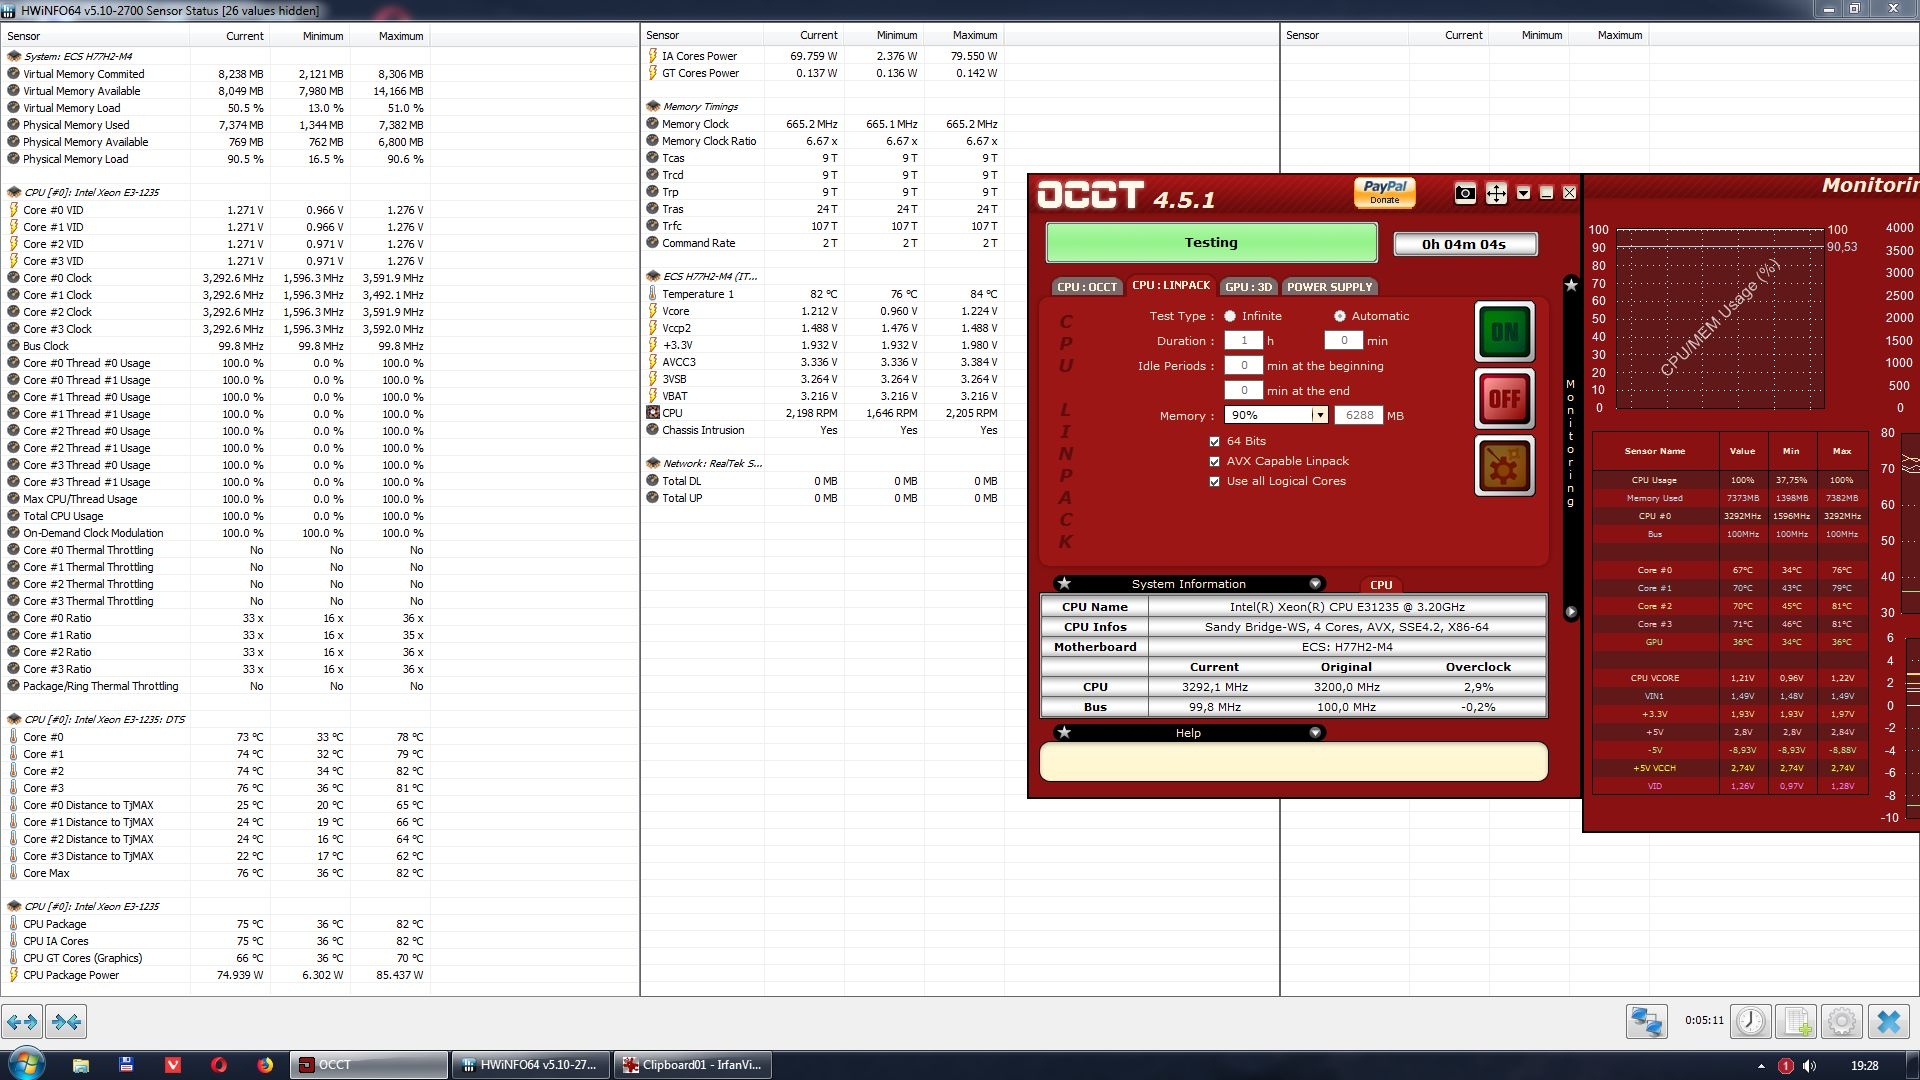Click the PayPal Donate button

[x=1385, y=192]
